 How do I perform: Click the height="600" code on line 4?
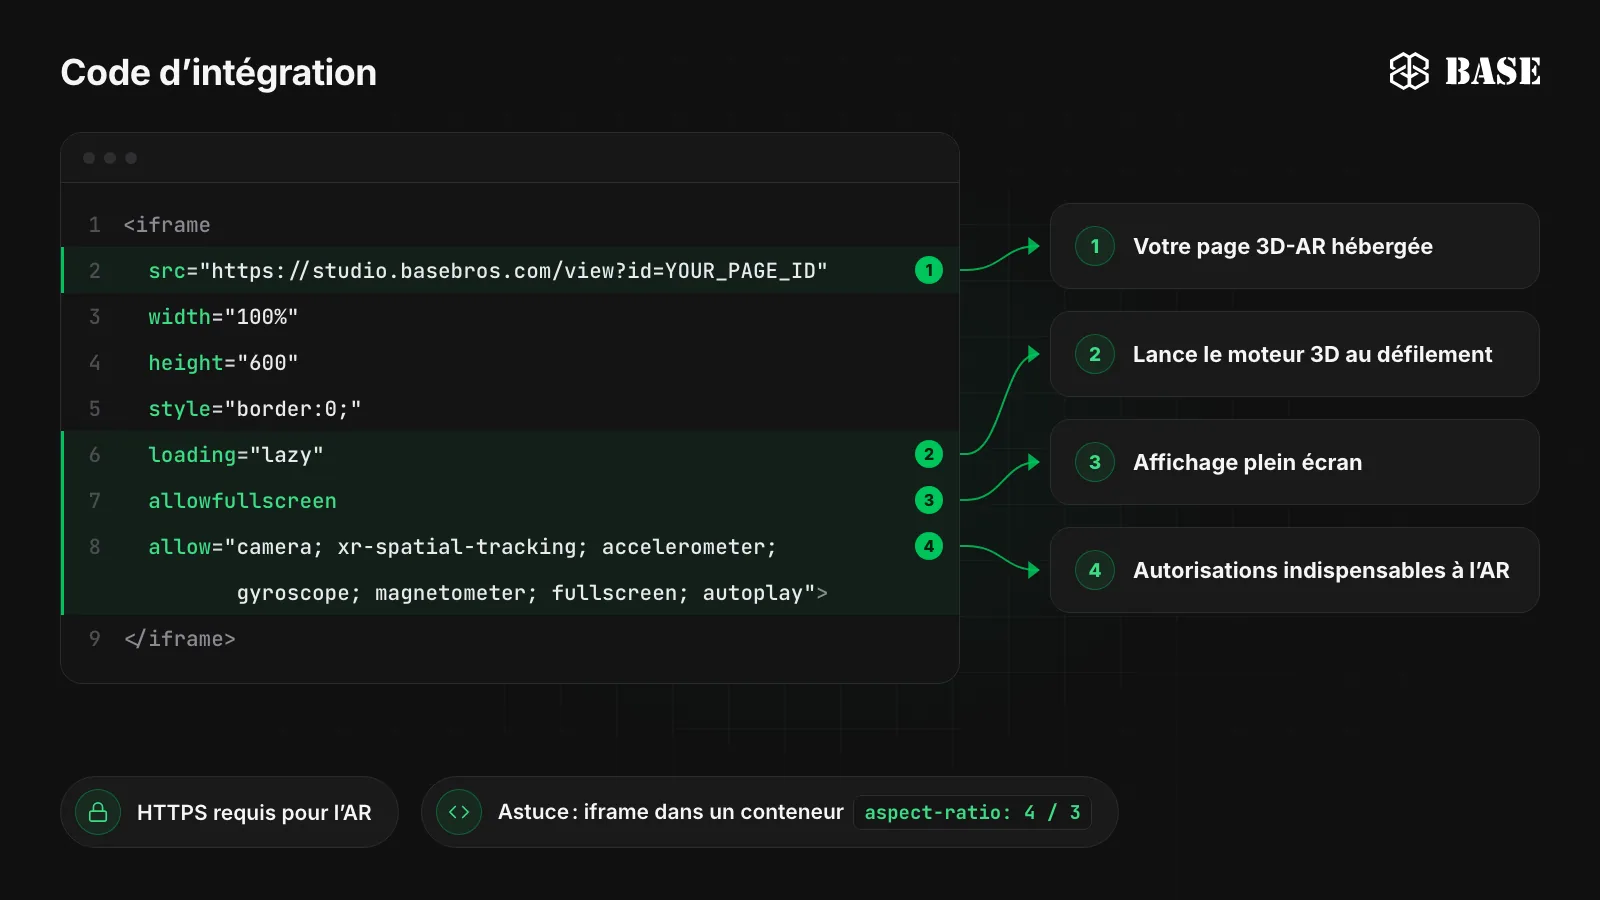click(223, 363)
